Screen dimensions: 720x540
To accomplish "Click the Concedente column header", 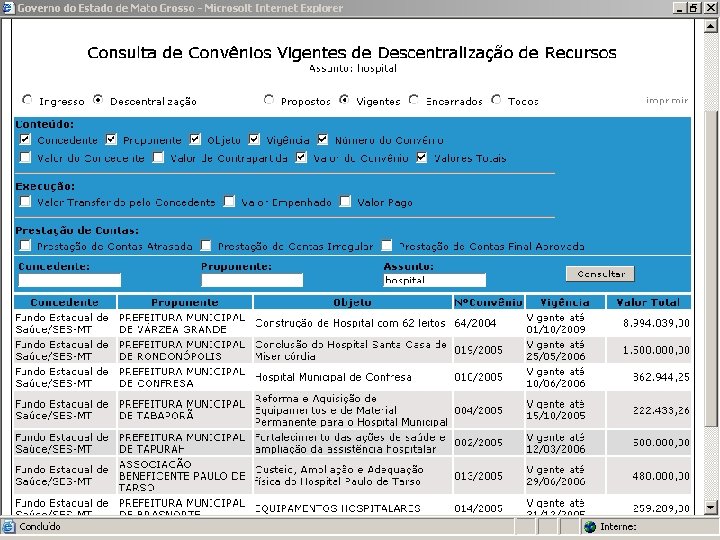I will (x=64, y=302).
